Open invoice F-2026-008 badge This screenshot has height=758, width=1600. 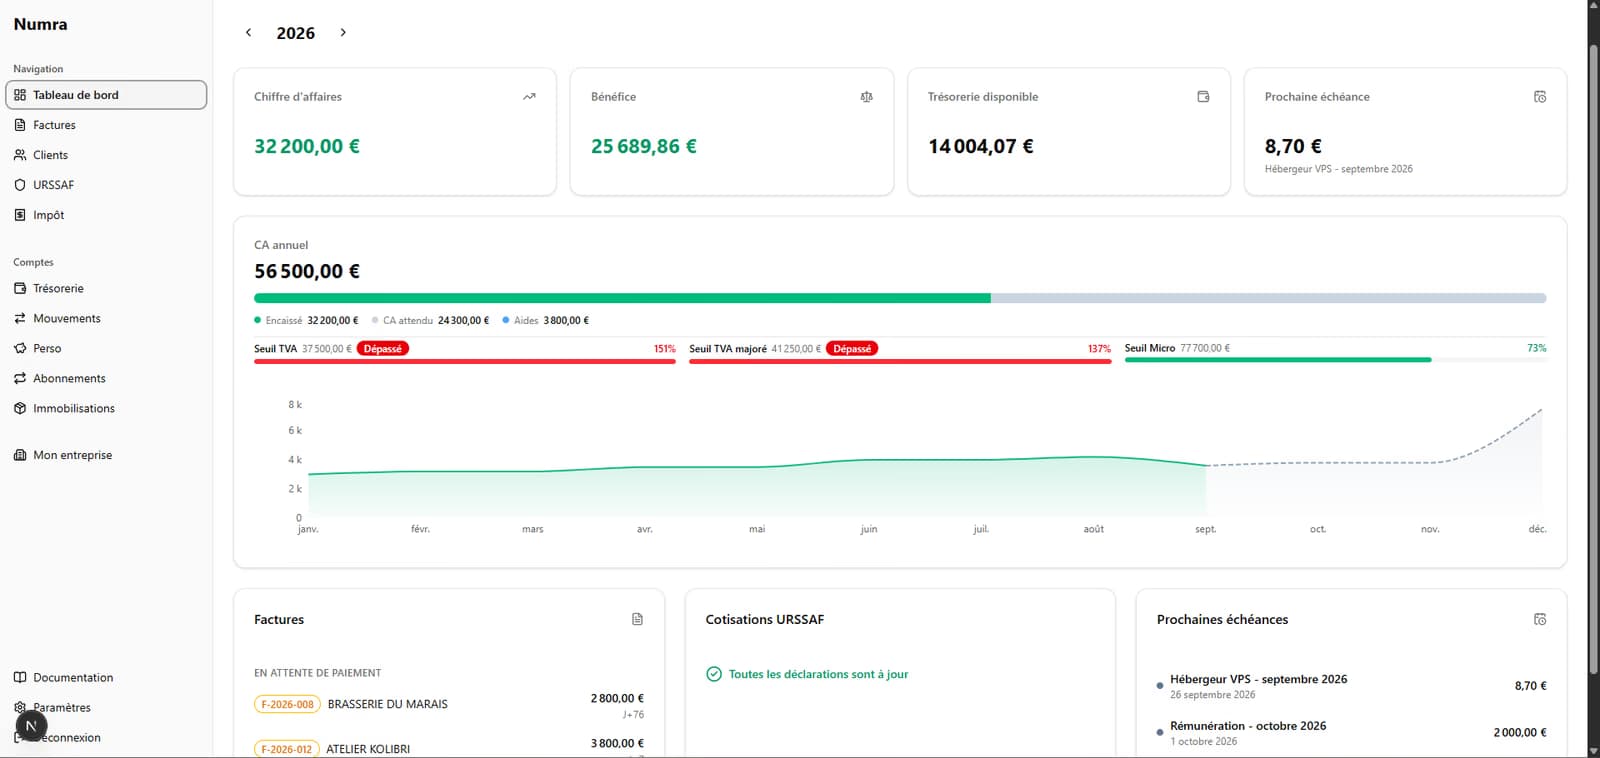(287, 704)
